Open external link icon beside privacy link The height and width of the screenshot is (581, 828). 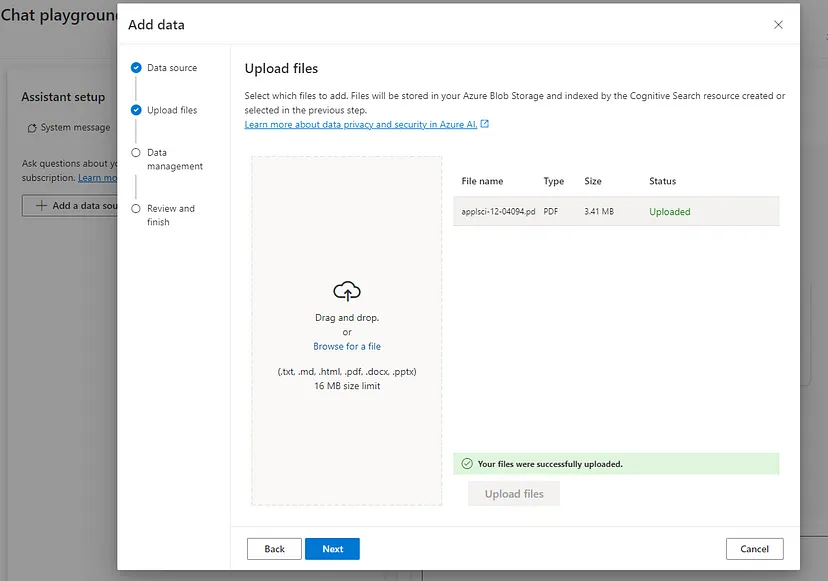point(485,124)
